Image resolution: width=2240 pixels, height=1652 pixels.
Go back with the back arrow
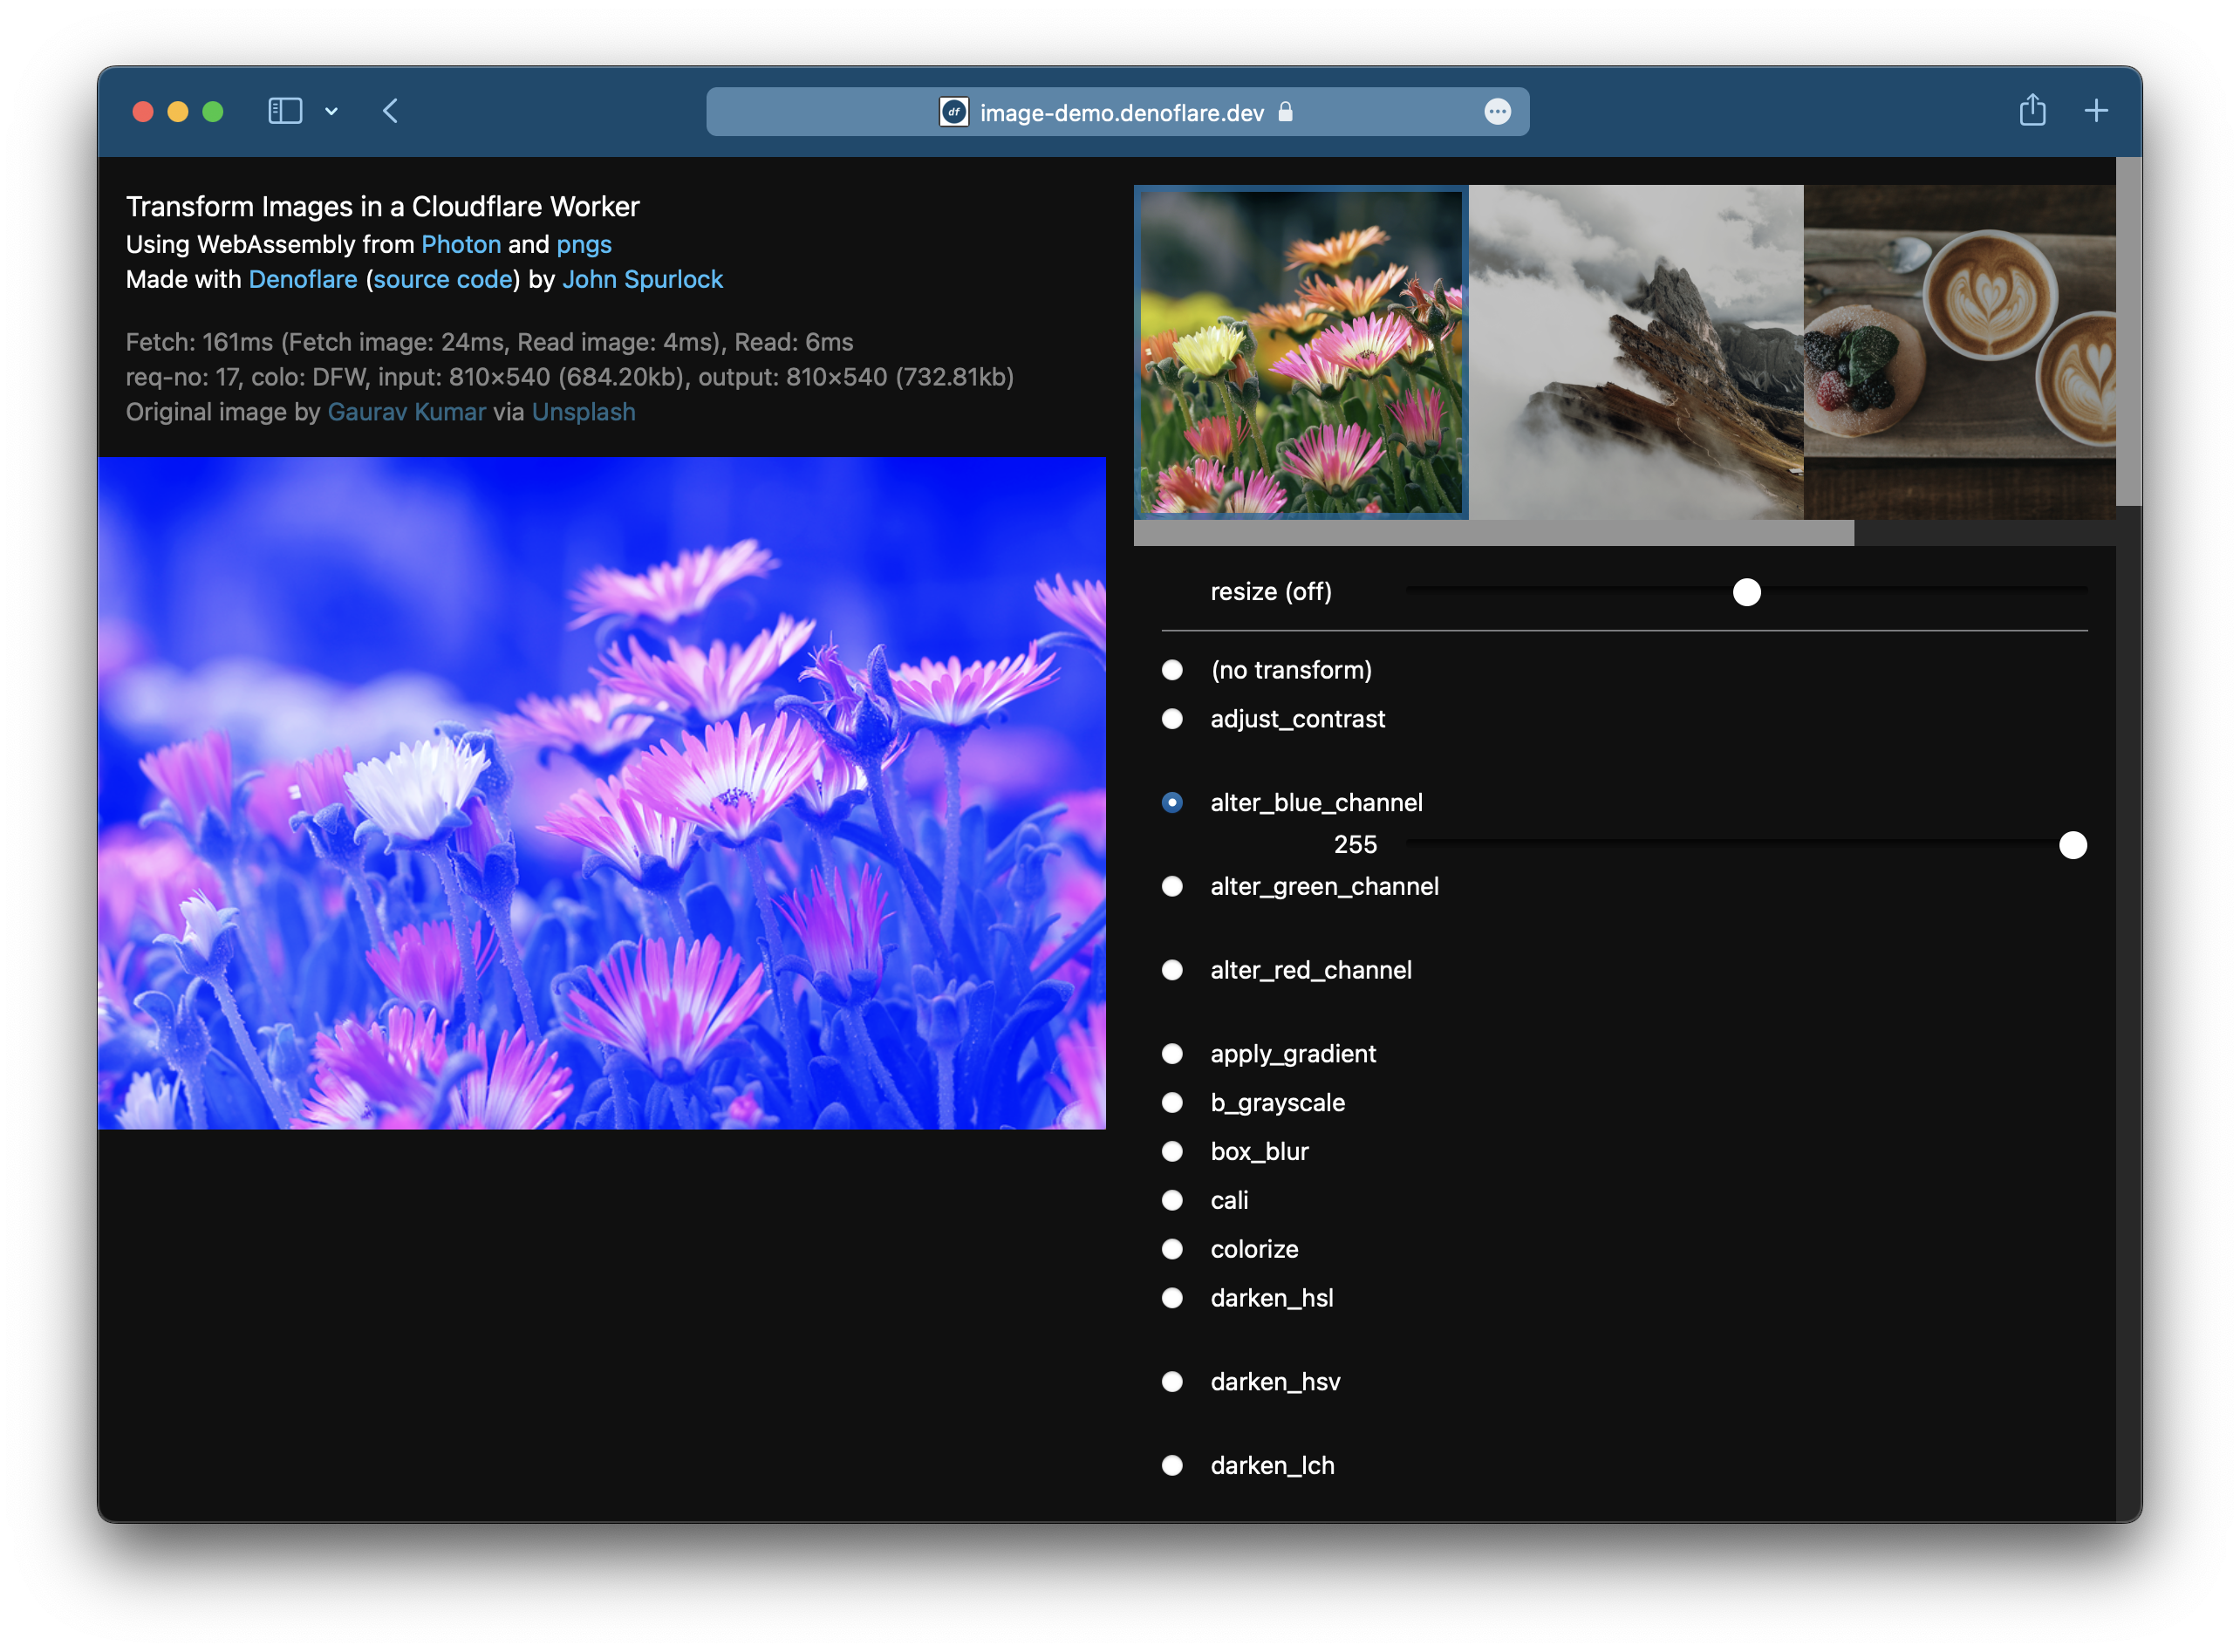click(x=390, y=111)
